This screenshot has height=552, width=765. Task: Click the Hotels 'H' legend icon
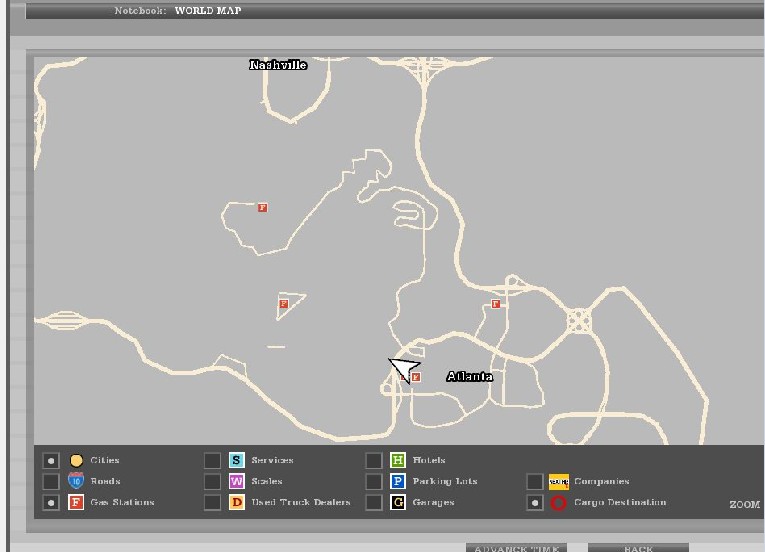click(397, 461)
